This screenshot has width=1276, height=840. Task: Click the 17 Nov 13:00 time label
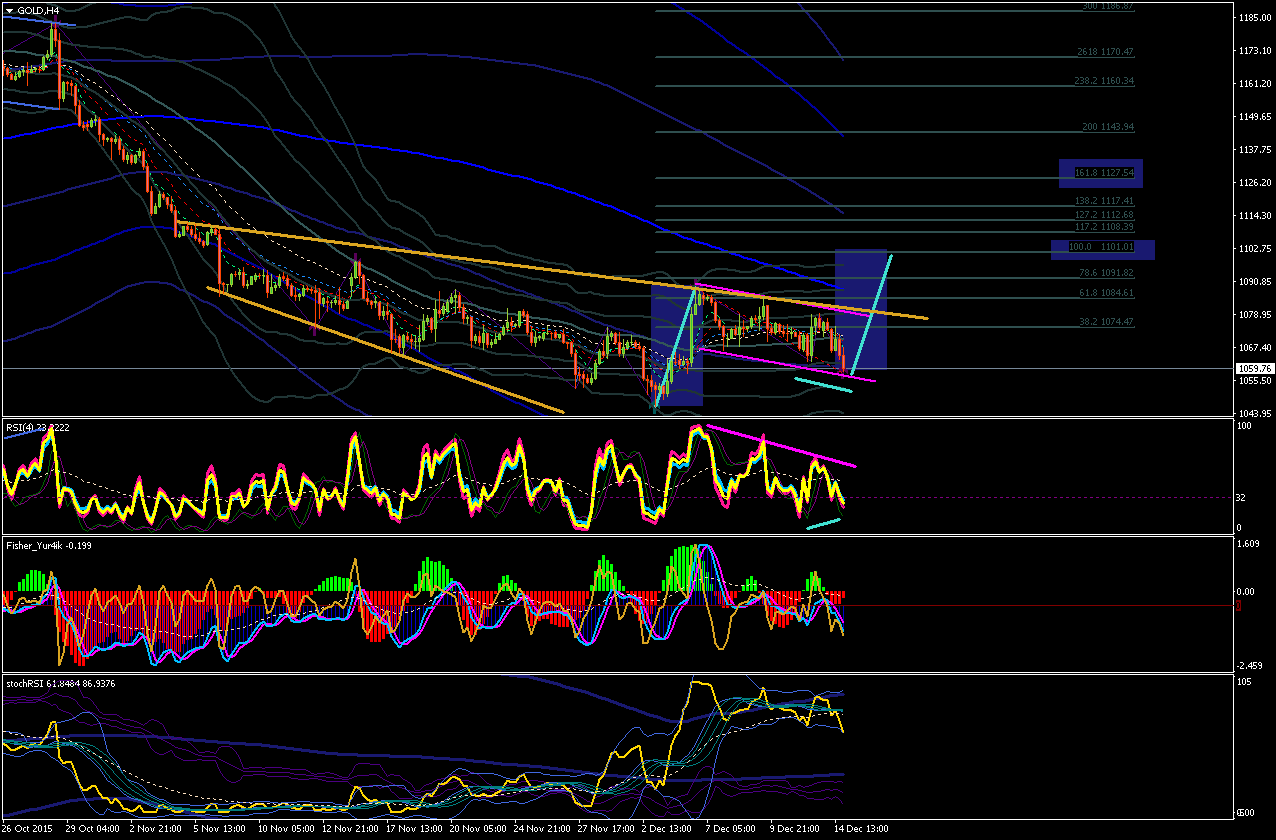pos(415,829)
